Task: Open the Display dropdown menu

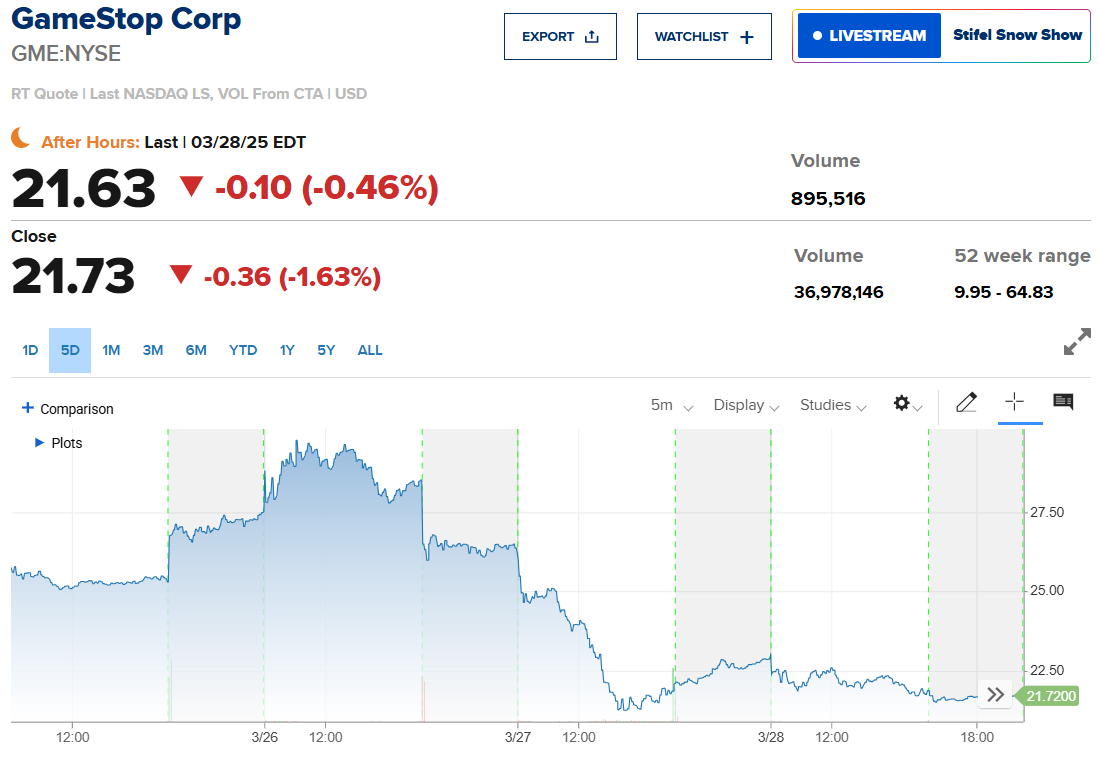Action: click(x=745, y=405)
